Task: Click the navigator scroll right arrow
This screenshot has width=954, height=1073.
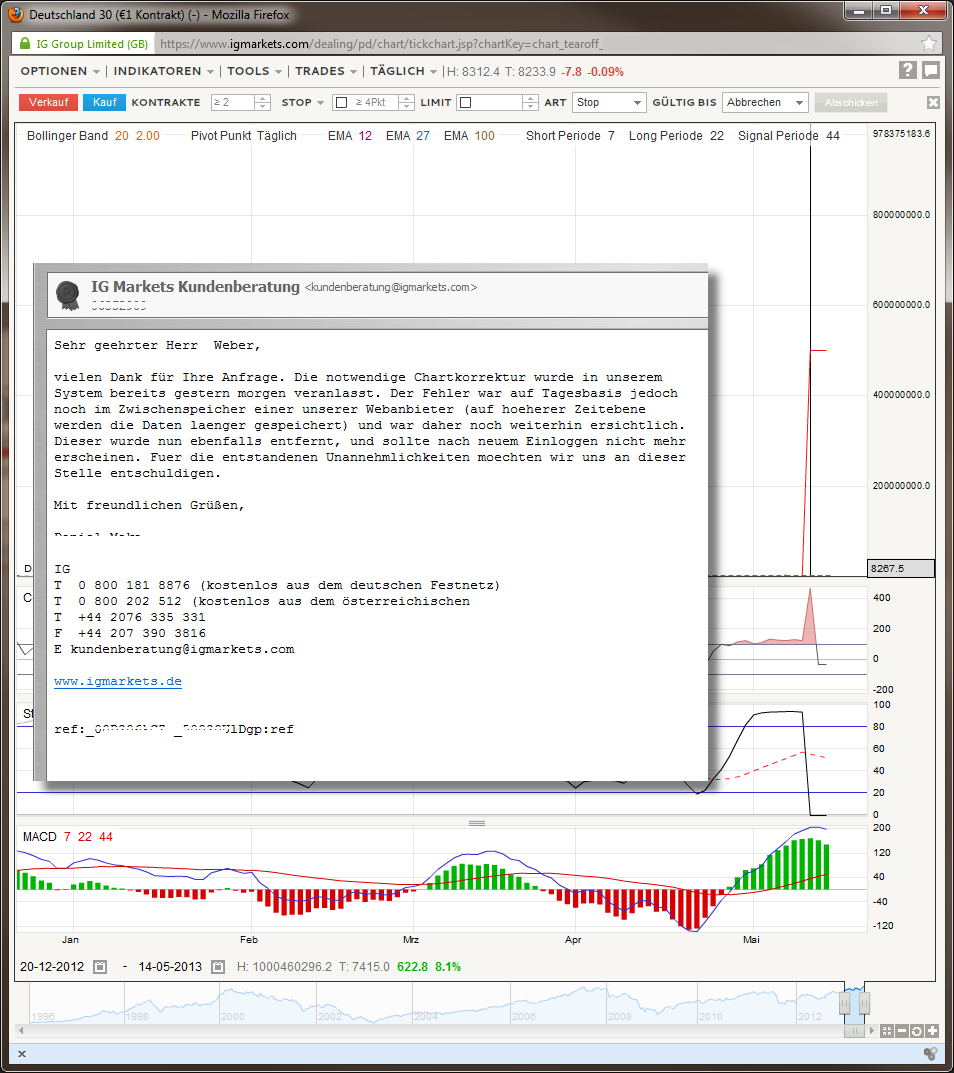Action: coord(871,1030)
